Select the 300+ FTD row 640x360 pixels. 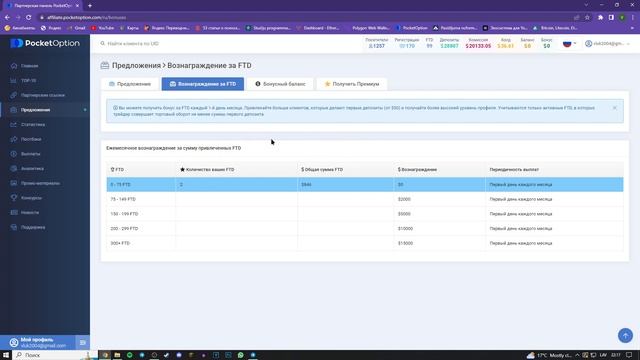click(365, 243)
